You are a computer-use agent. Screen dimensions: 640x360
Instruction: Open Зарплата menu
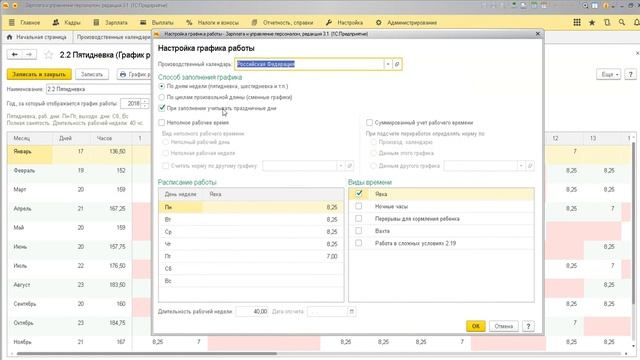tap(116, 22)
